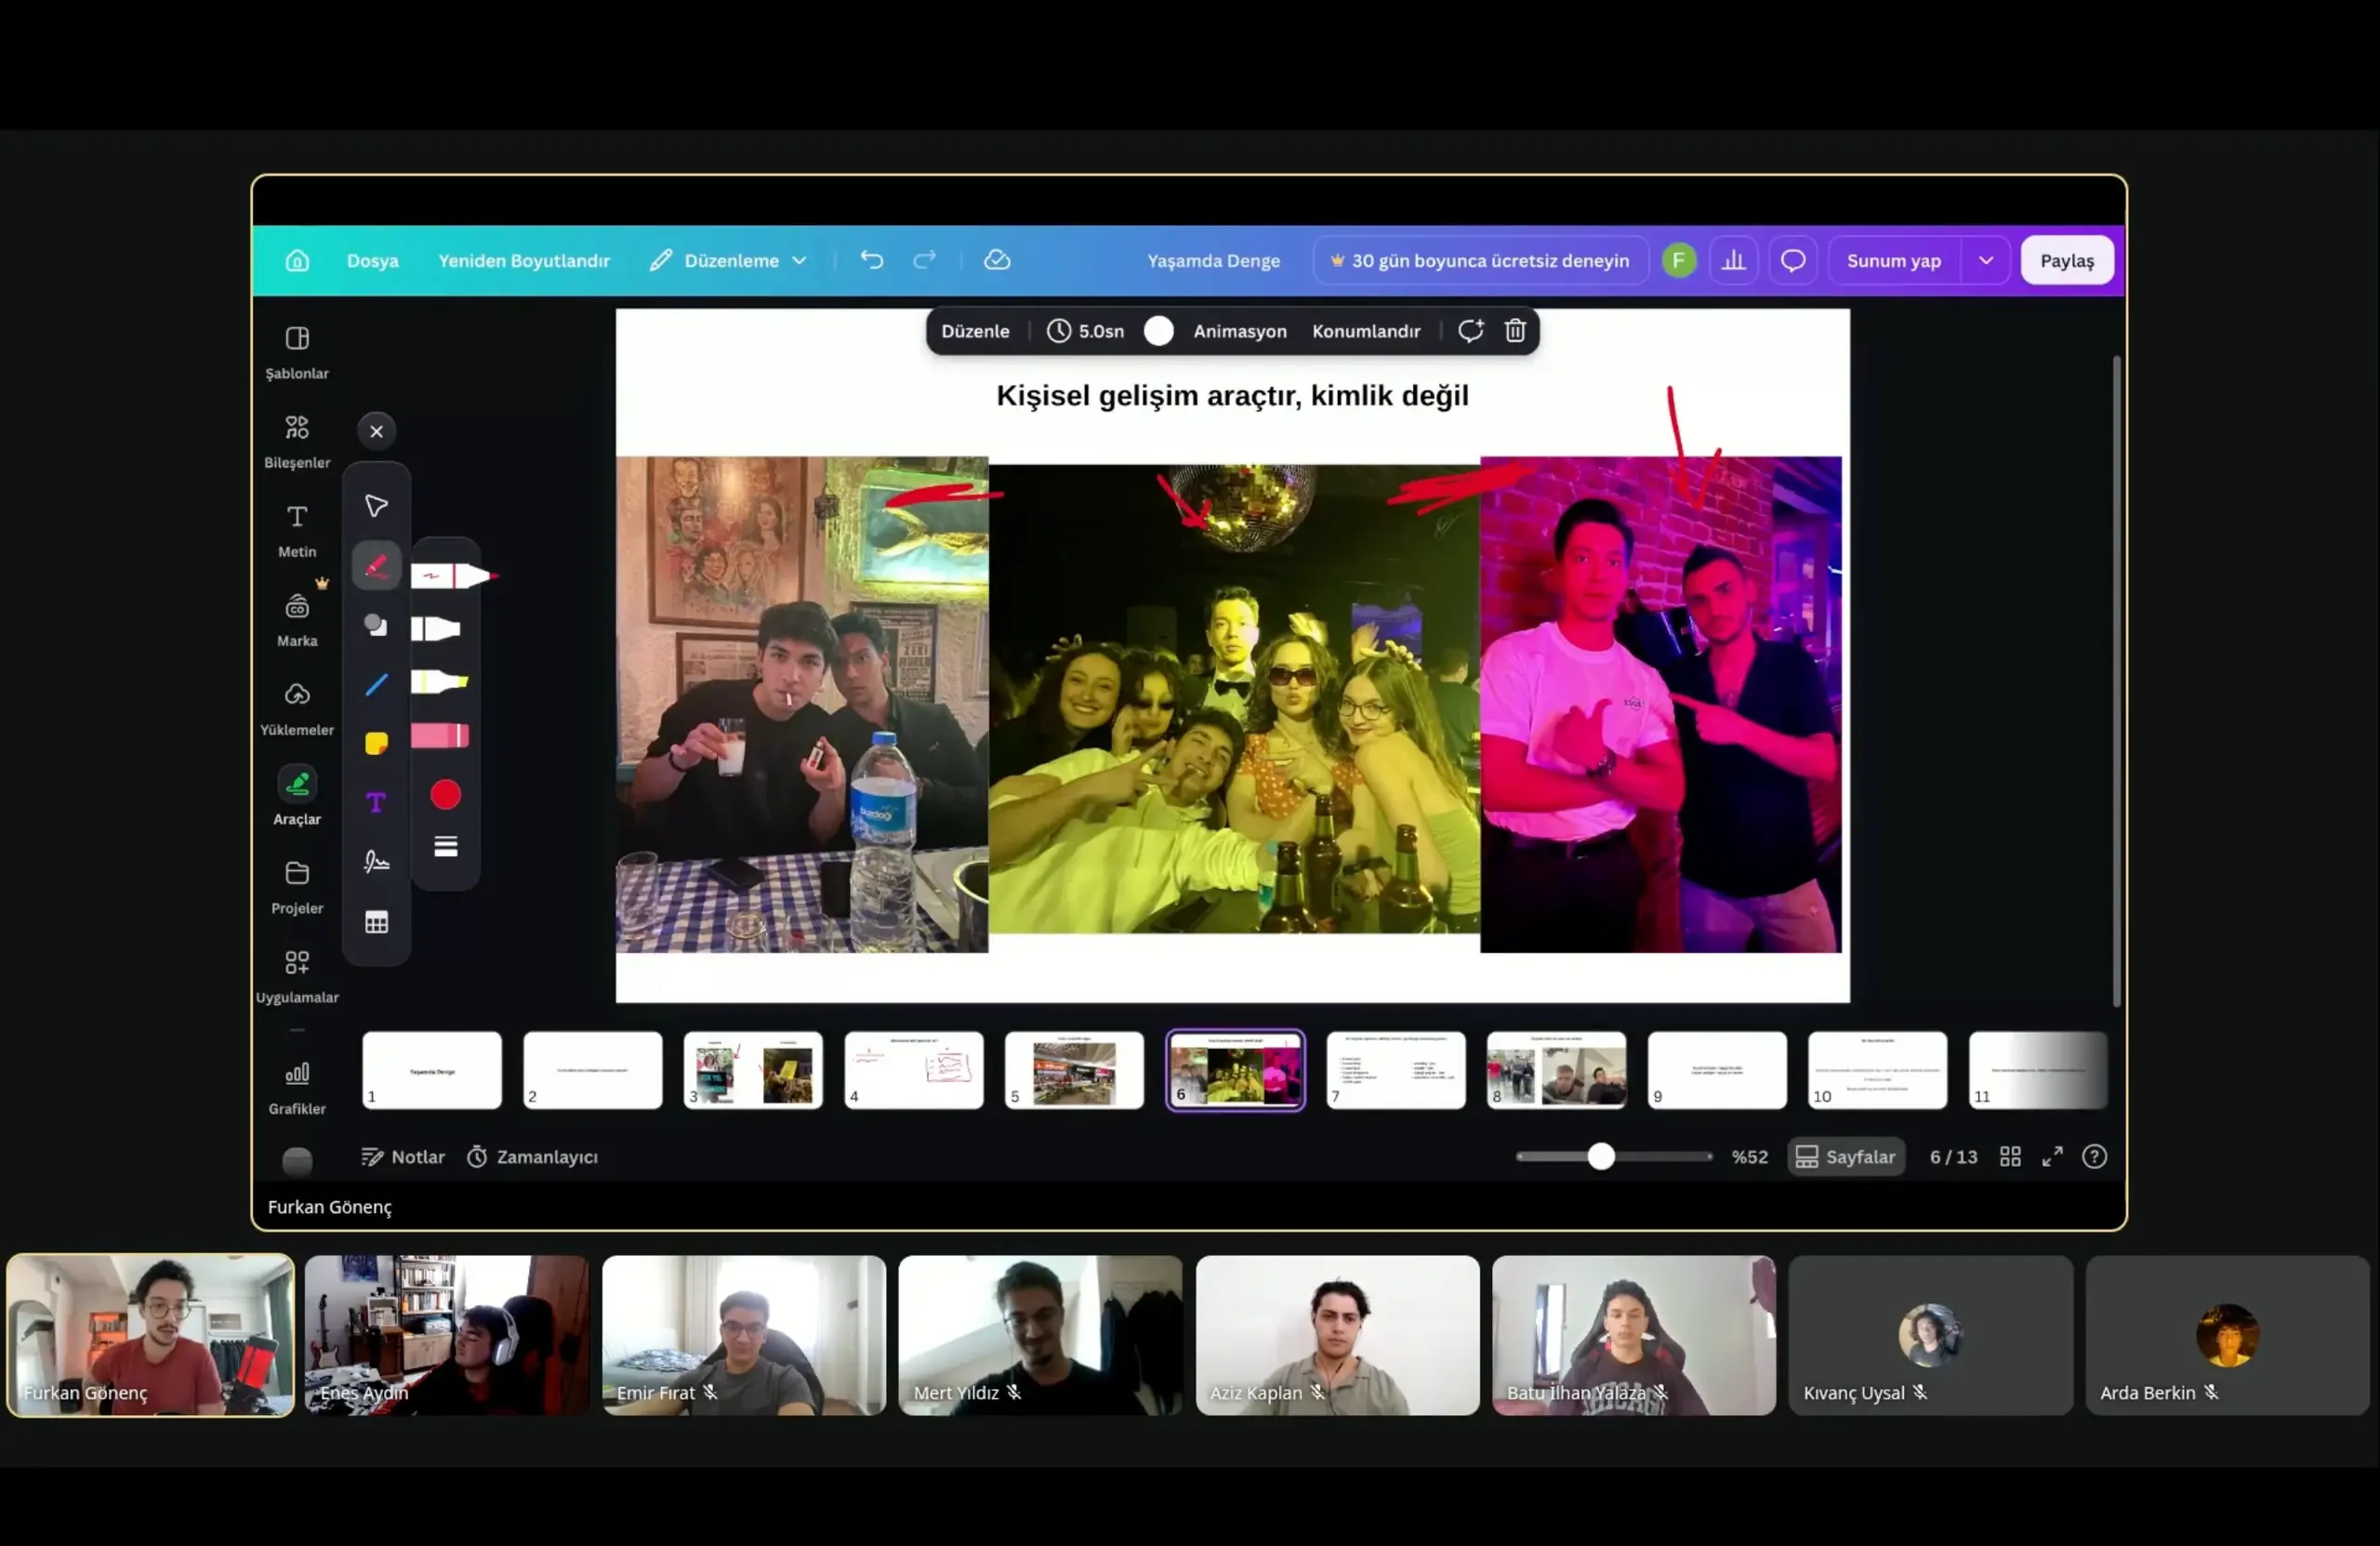Open the Şablonlar panel
This screenshot has width=2380, height=1546.
[297, 353]
